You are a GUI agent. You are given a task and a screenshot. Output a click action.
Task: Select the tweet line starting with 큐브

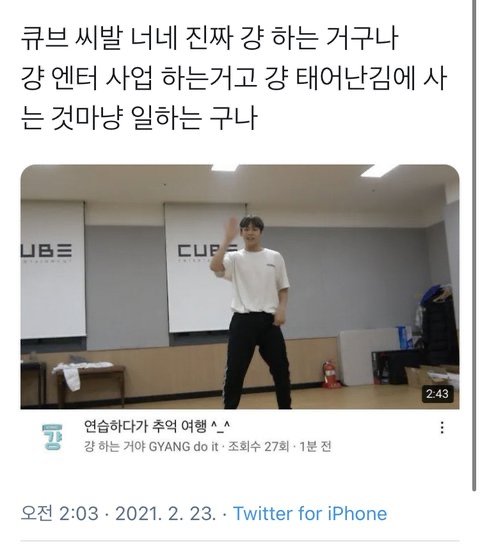[209, 38]
